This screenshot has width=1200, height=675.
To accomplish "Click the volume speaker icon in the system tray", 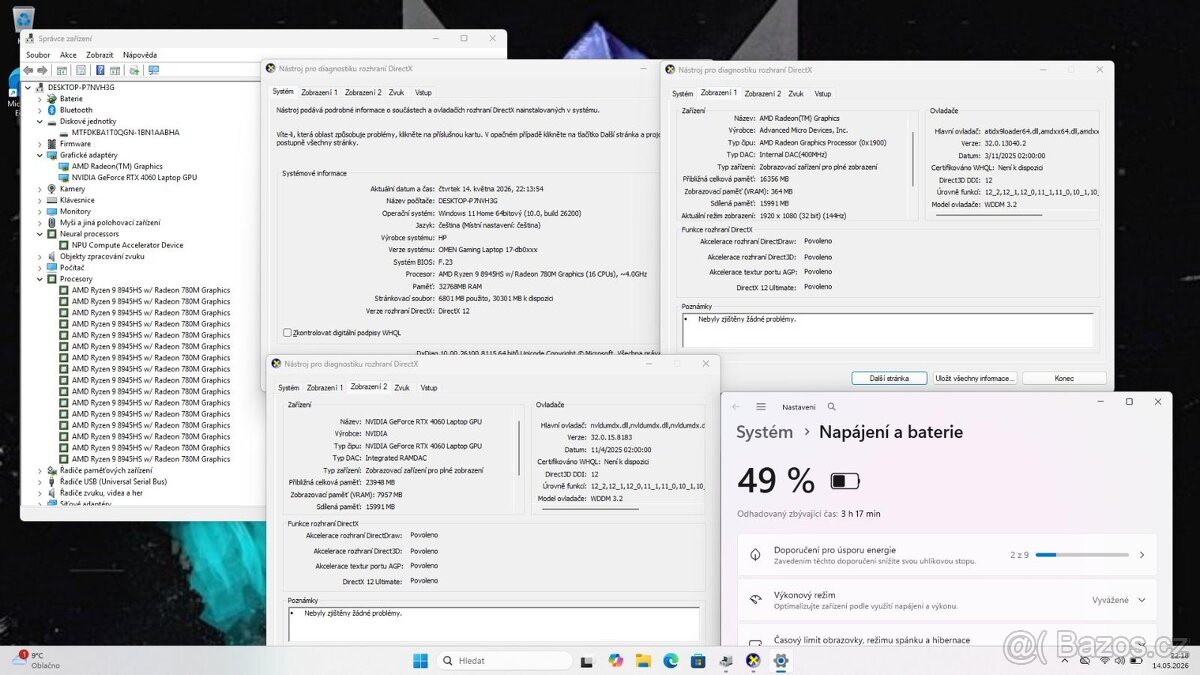I will point(1119,660).
